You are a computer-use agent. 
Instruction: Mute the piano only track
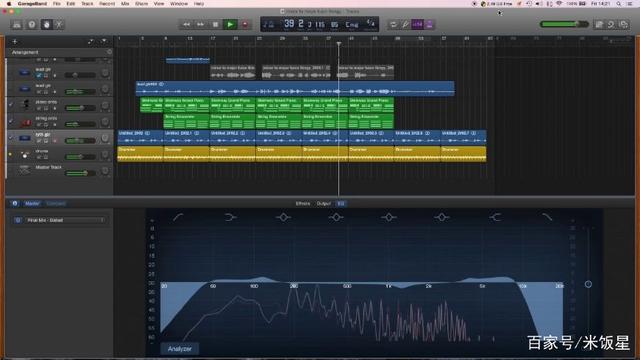[x=39, y=108]
